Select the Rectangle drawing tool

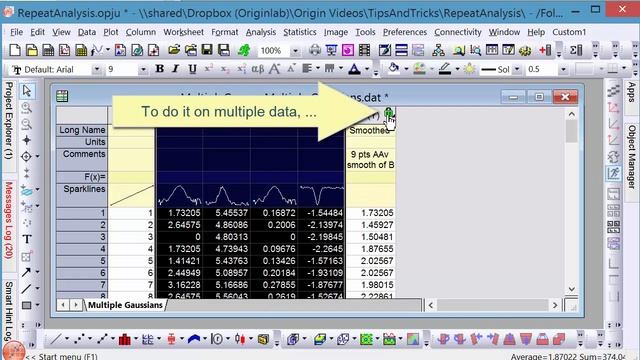27,305
